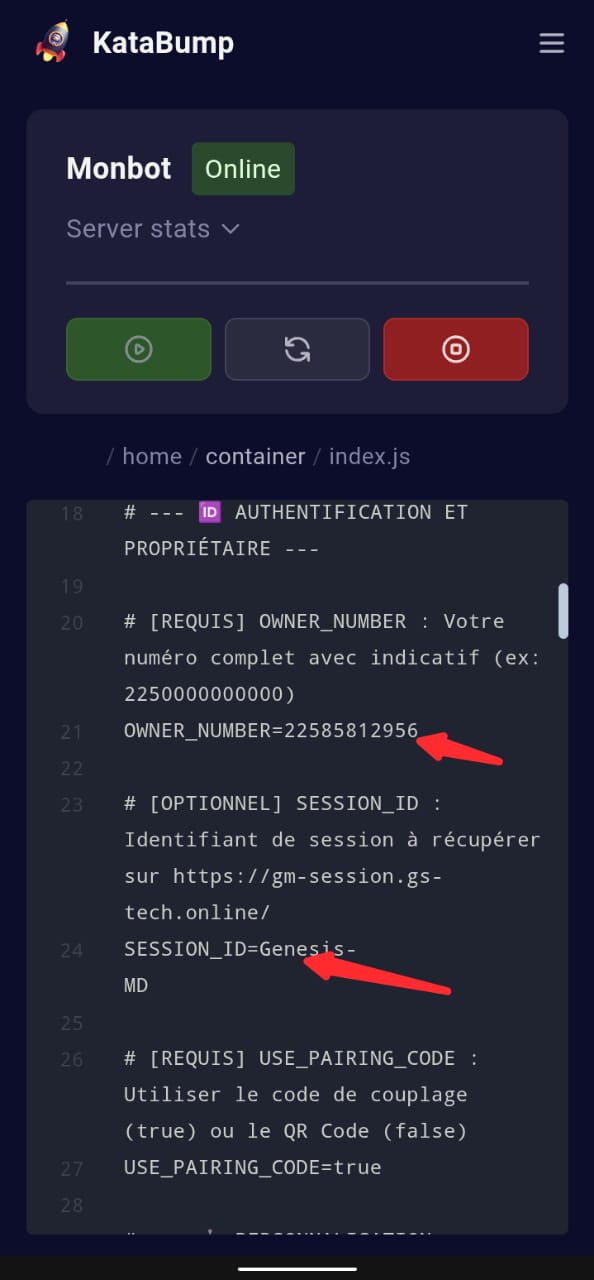Click the chevron beside Server stats
The image size is (594, 1280).
click(x=230, y=229)
